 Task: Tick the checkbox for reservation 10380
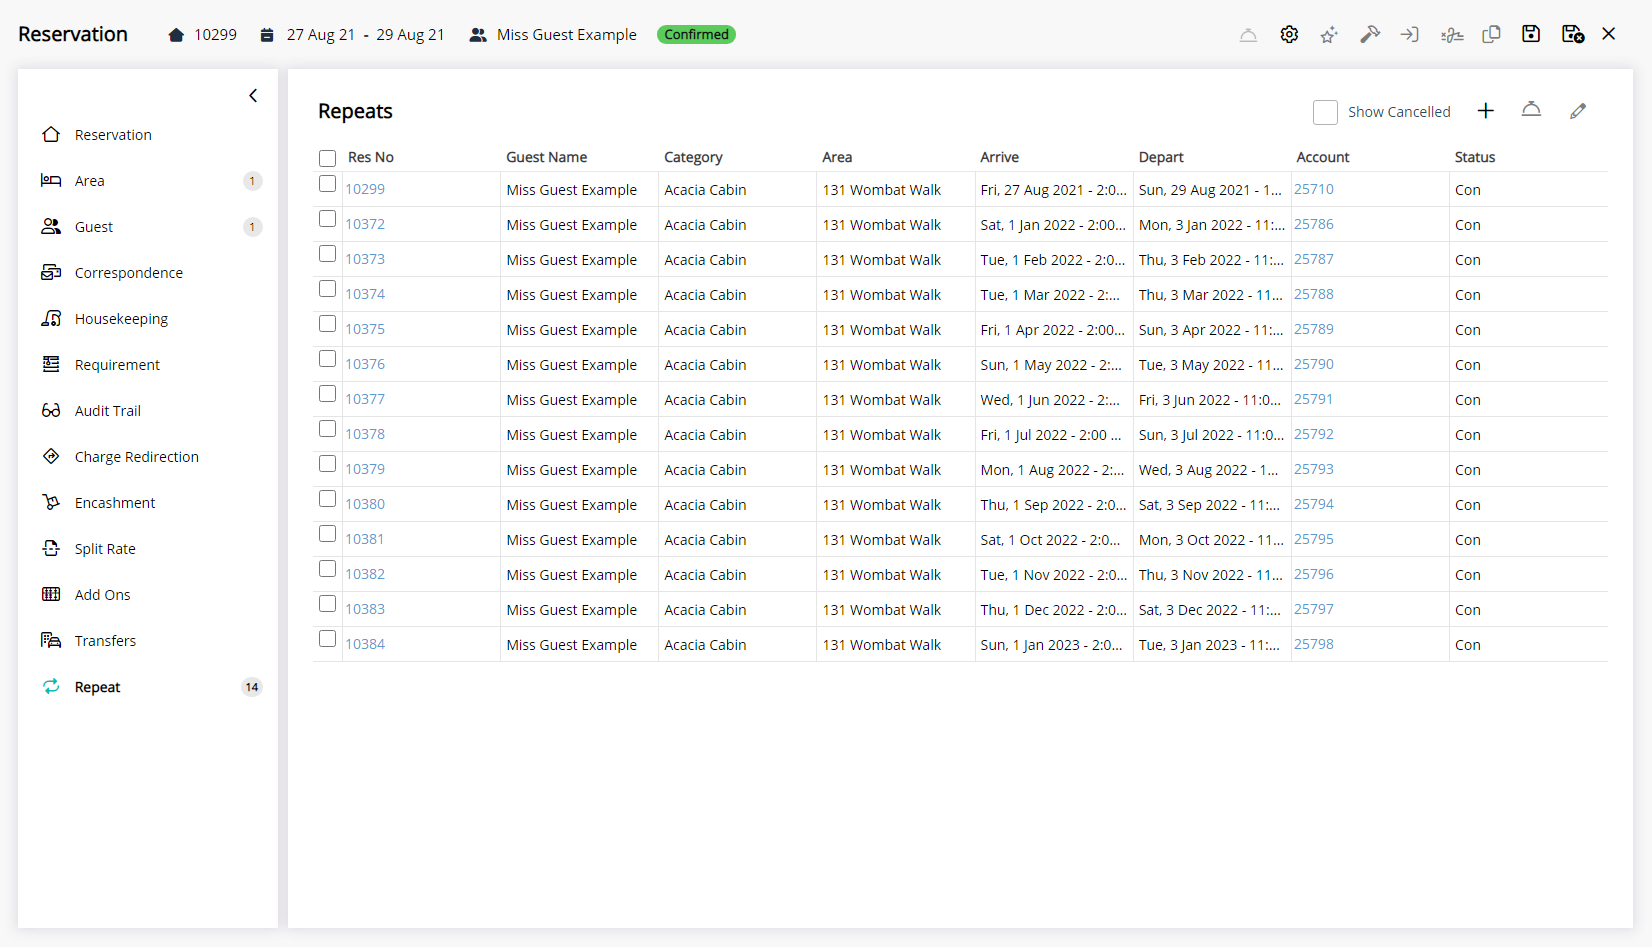pyautogui.click(x=327, y=499)
